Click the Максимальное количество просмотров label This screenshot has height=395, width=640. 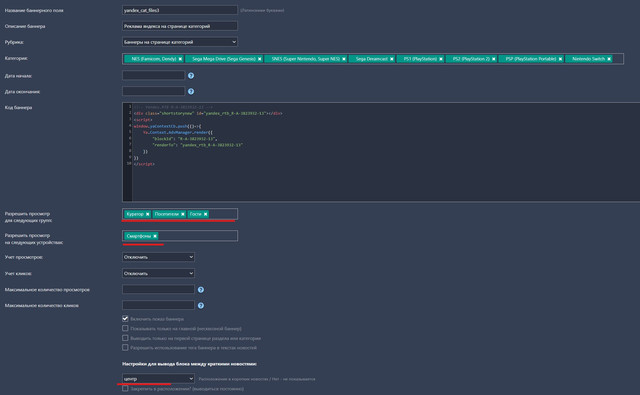[47, 290]
